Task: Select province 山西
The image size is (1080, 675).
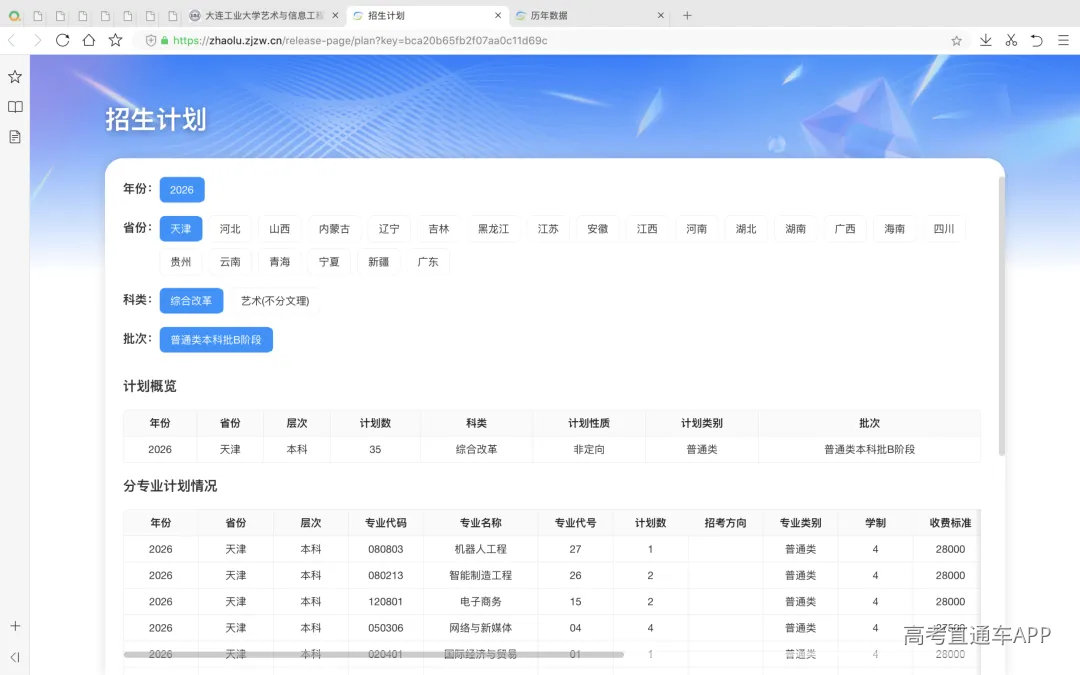Action: [x=280, y=229]
